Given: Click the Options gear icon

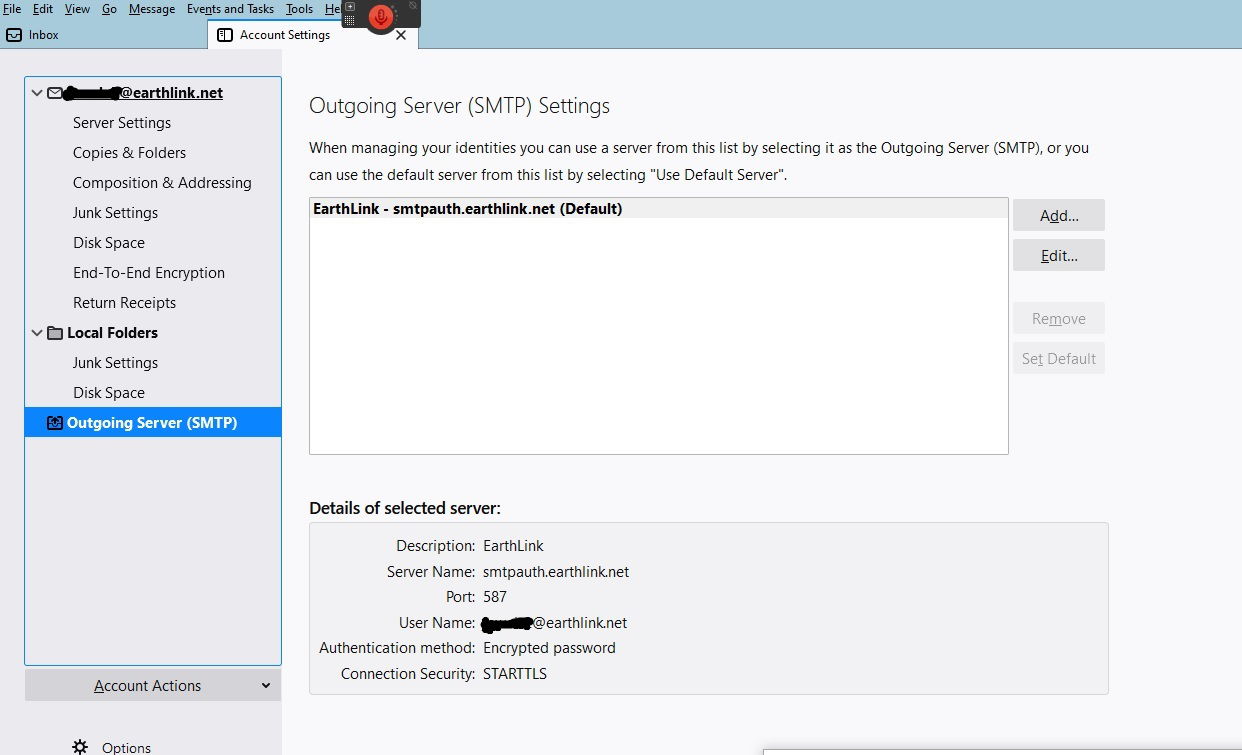Looking at the screenshot, I should (x=80, y=747).
